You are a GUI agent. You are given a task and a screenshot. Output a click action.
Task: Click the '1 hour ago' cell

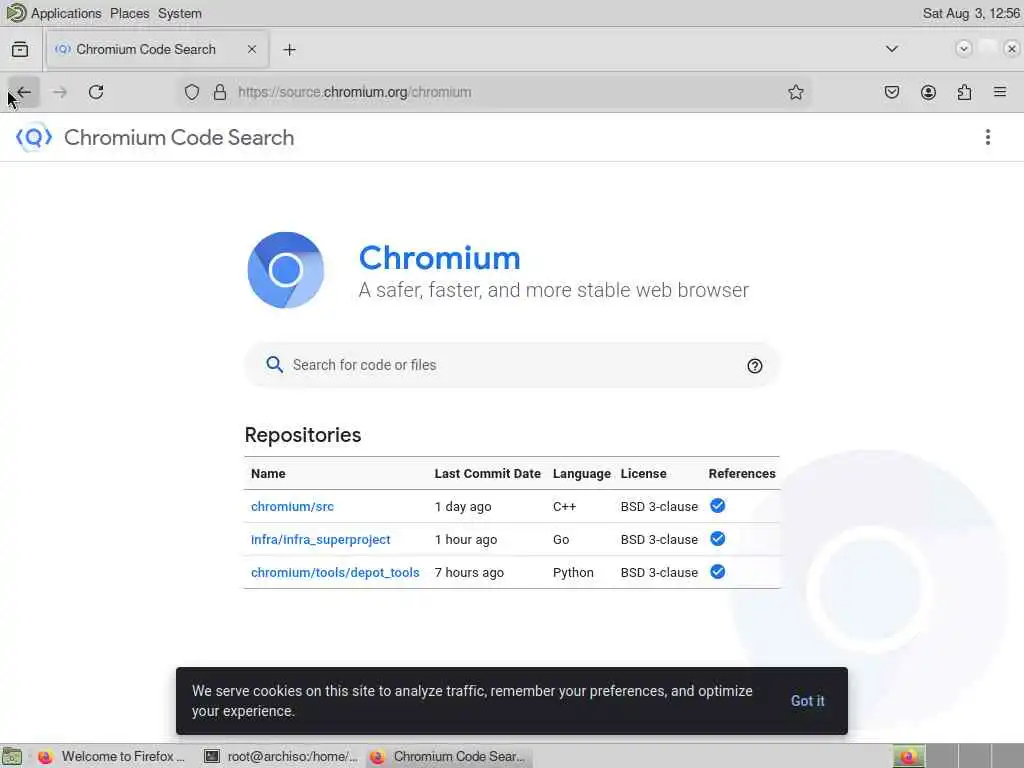point(466,539)
